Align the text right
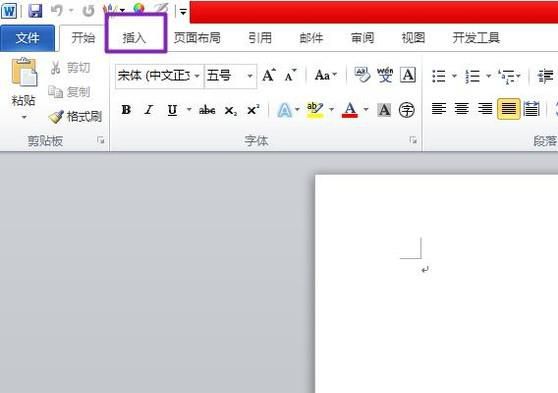558x393 pixels. [485, 109]
